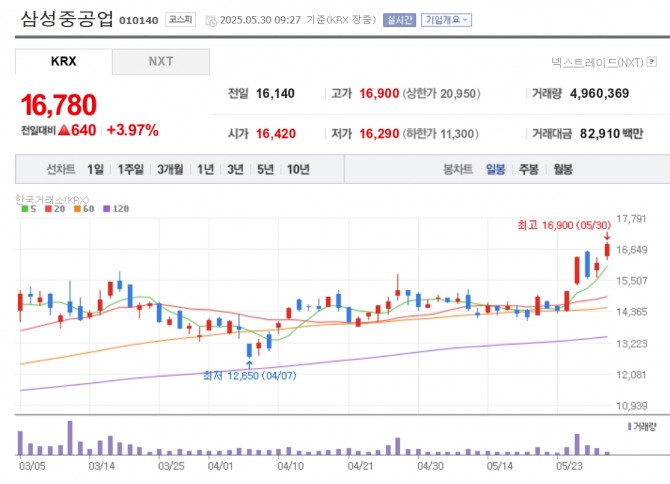Click the trading volume 4,960,369
The height and width of the screenshot is (484, 670).
click(599, 94)
